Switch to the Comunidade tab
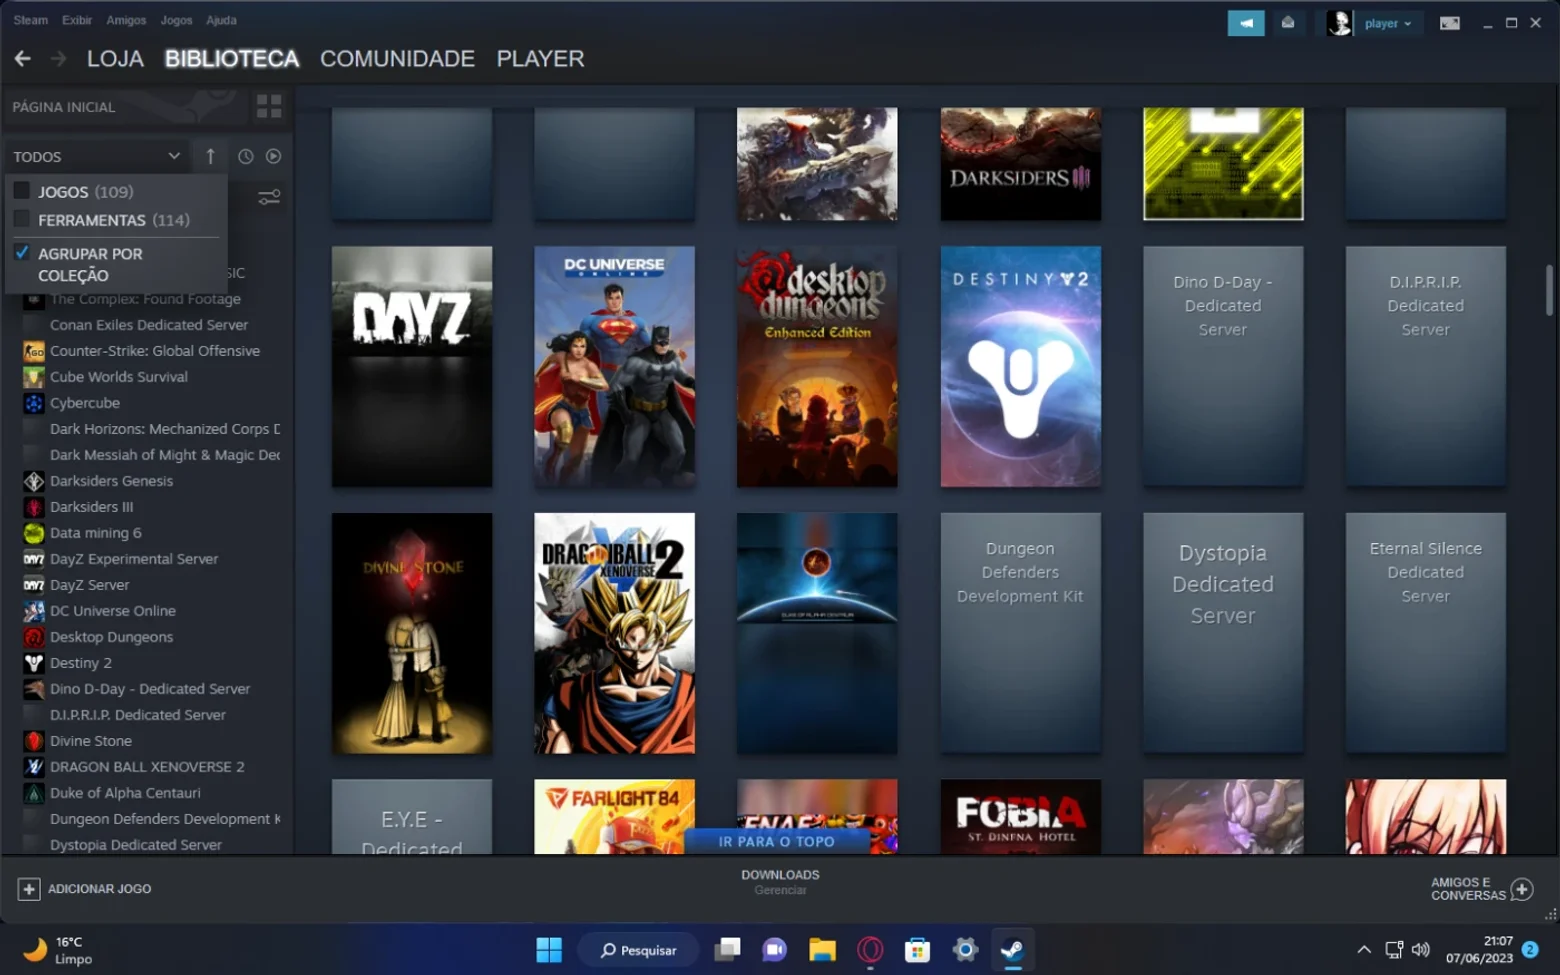 click(x=397, y=59)
